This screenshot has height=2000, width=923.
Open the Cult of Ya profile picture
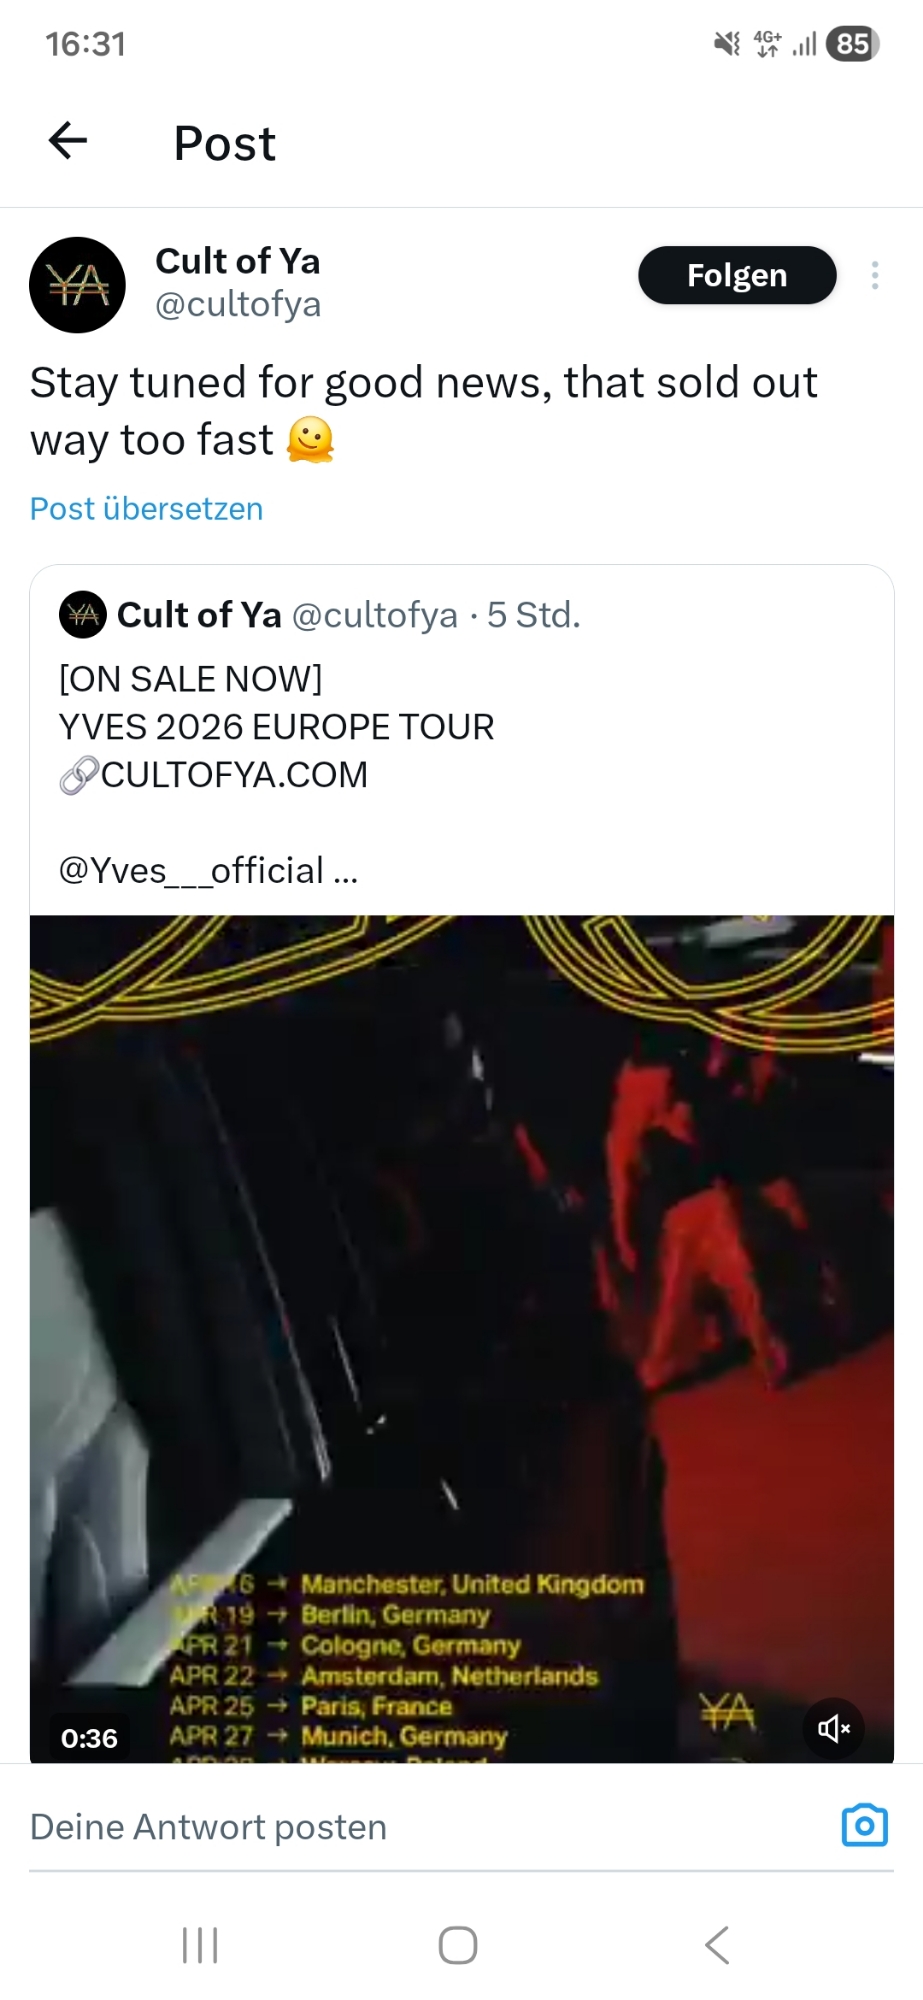click(77, 285)
